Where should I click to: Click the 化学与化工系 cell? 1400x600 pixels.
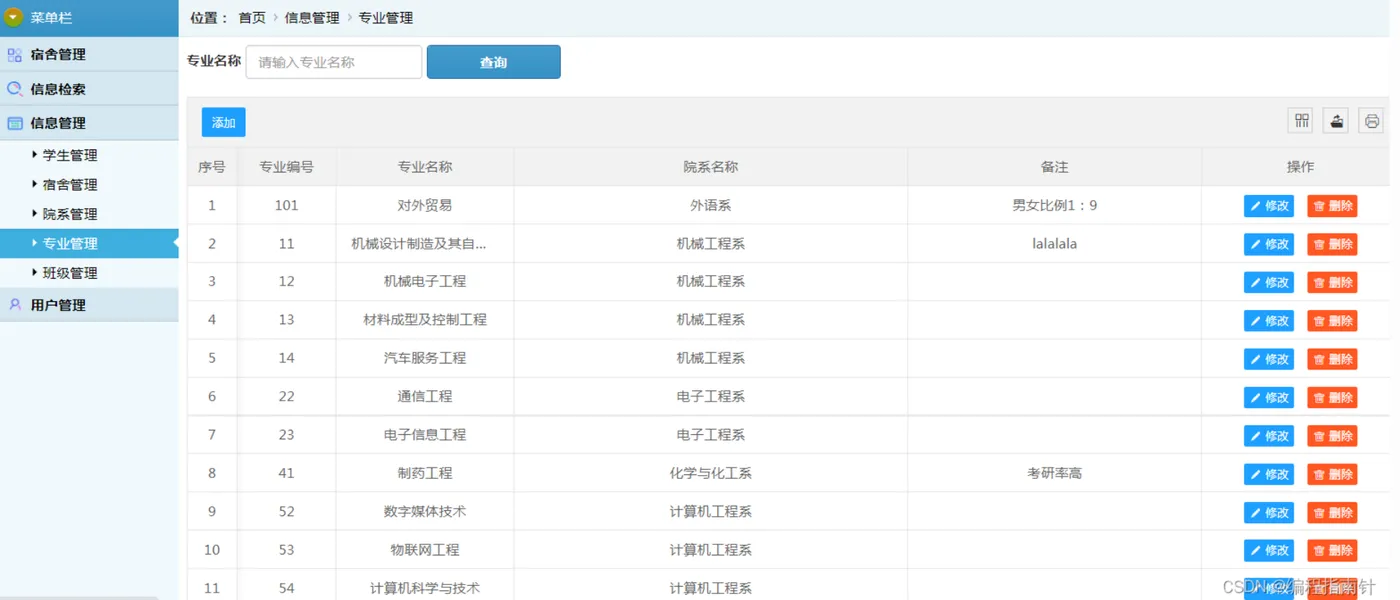point(711,473)
